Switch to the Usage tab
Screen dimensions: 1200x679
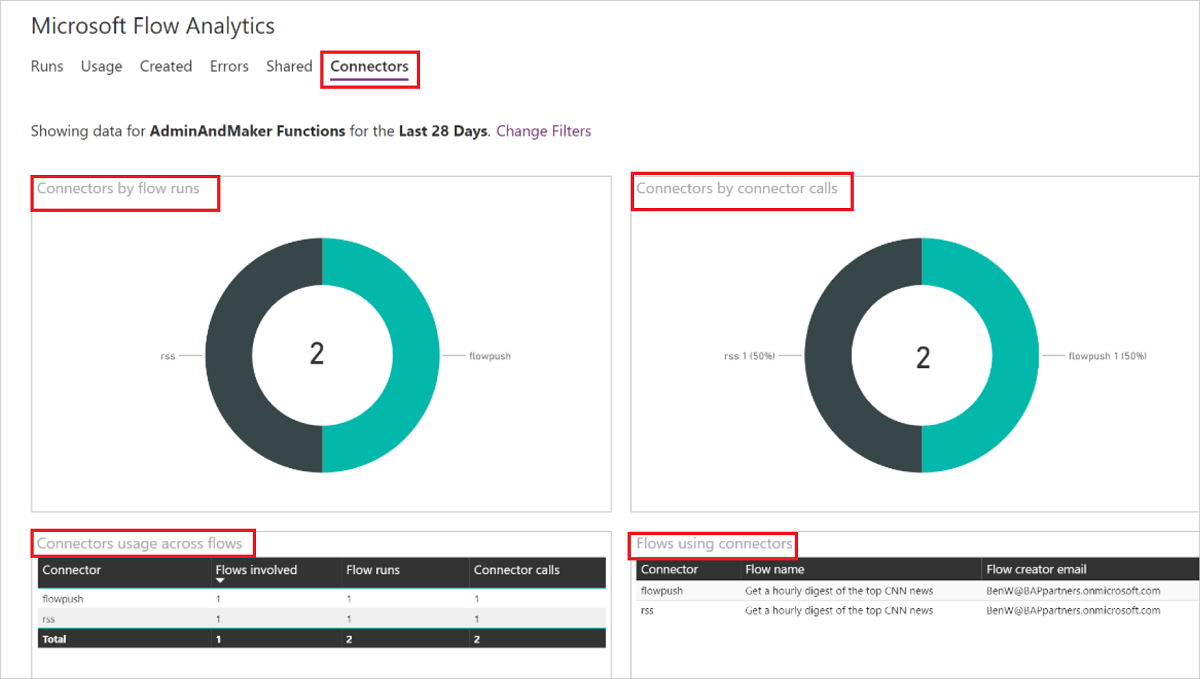point(101,66)
